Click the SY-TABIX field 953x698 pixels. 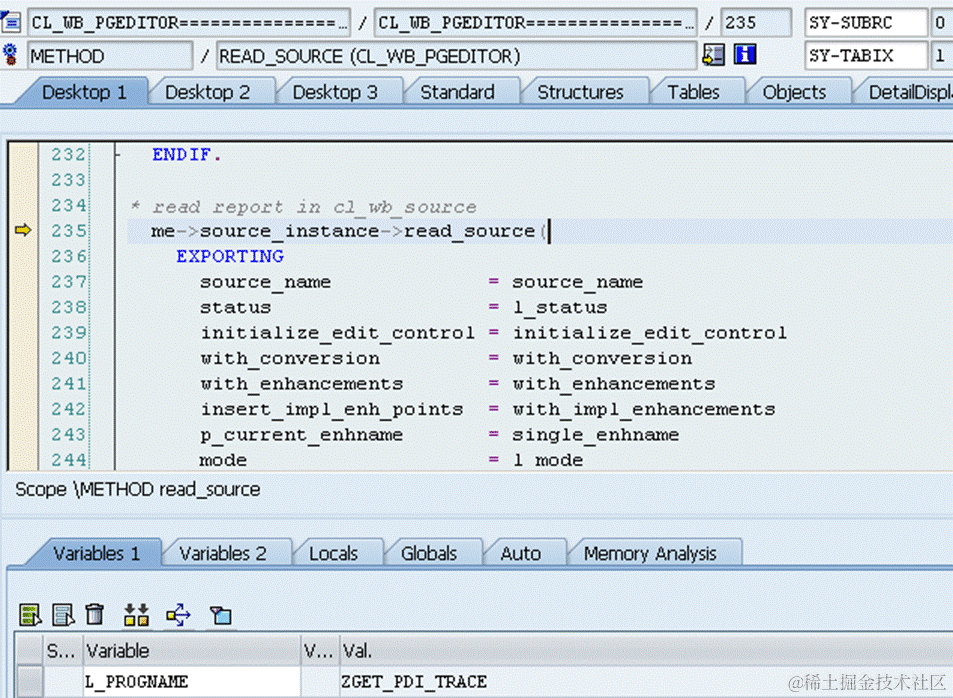click(865, 56)
